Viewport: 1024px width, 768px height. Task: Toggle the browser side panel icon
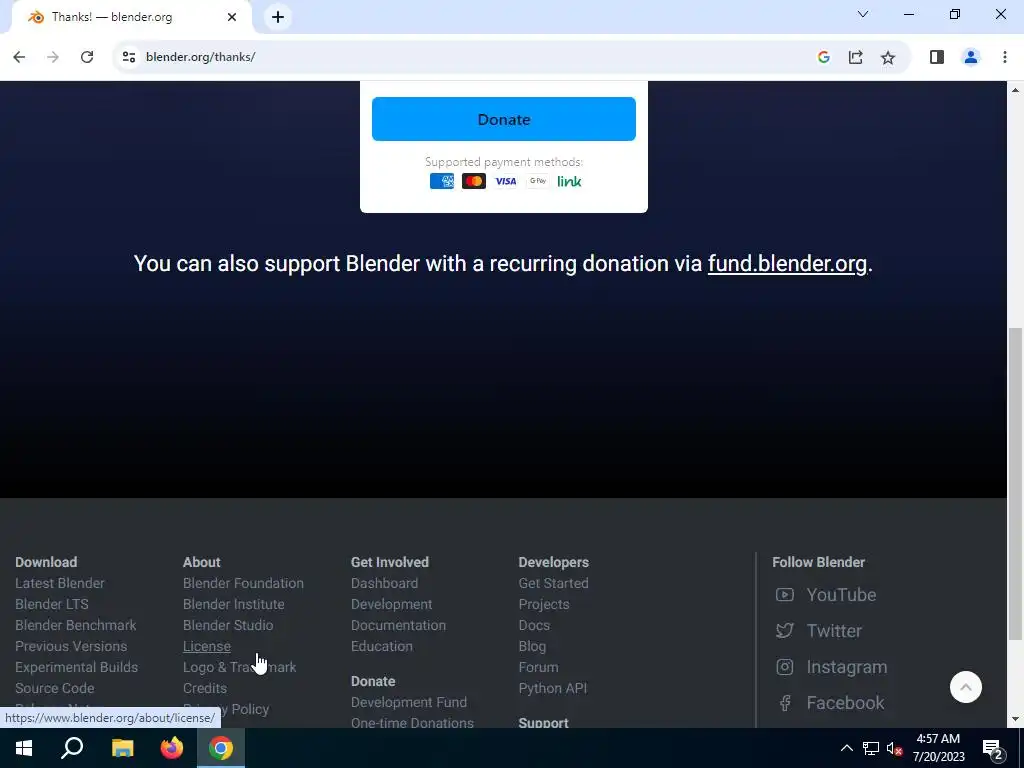936,57
